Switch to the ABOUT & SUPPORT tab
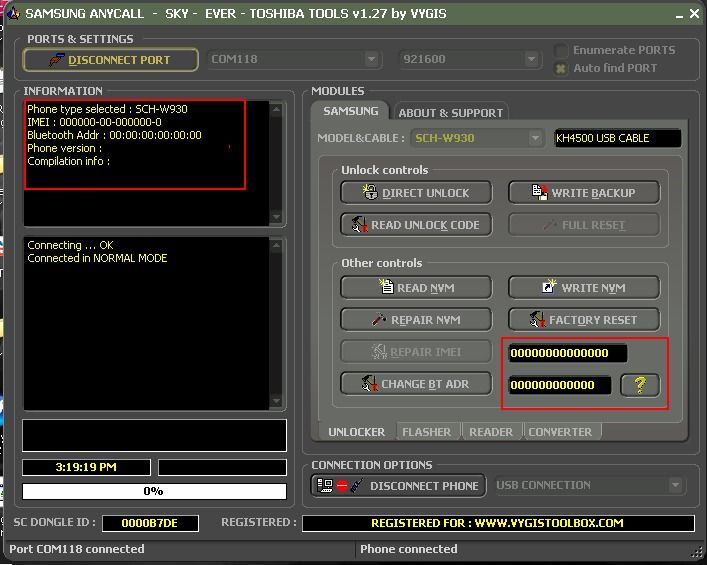Viewport: 707px width, 565px height. coord(450,113)
